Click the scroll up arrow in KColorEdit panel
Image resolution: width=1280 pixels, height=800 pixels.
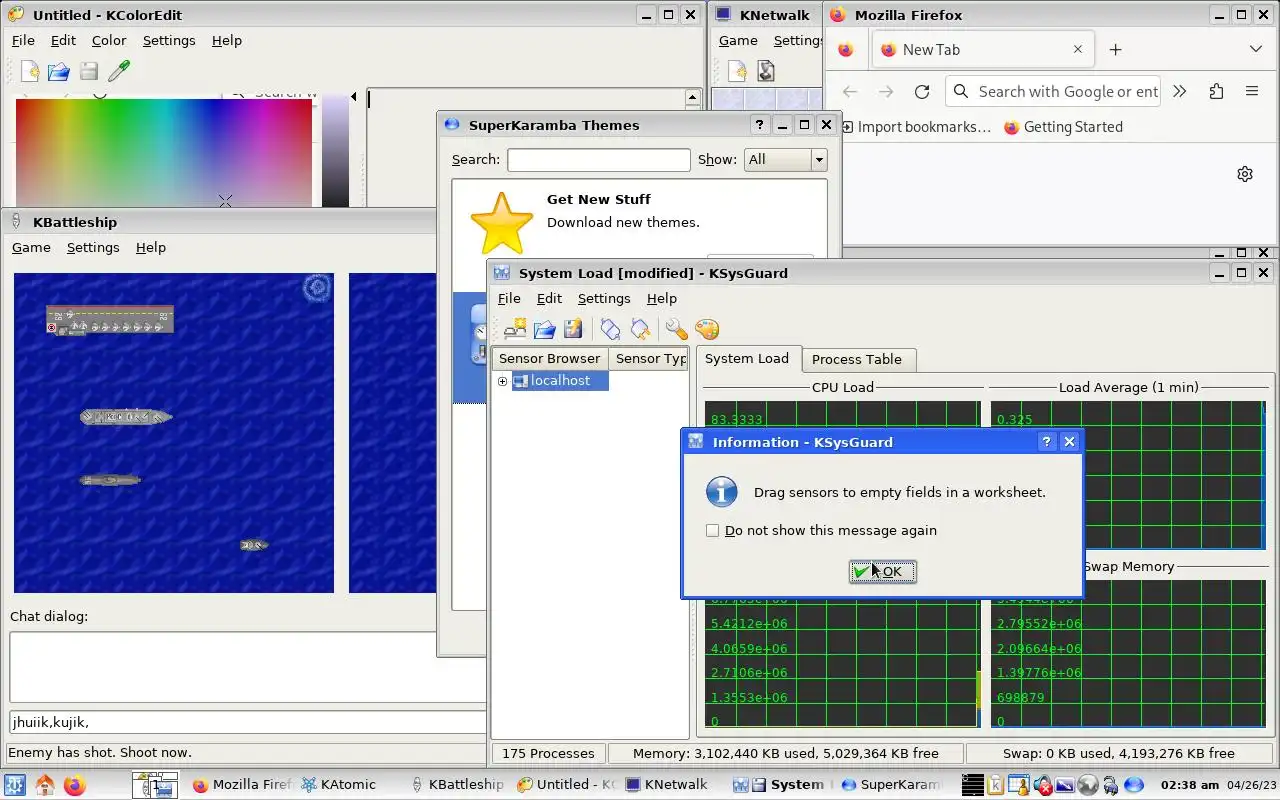[692, 98]
